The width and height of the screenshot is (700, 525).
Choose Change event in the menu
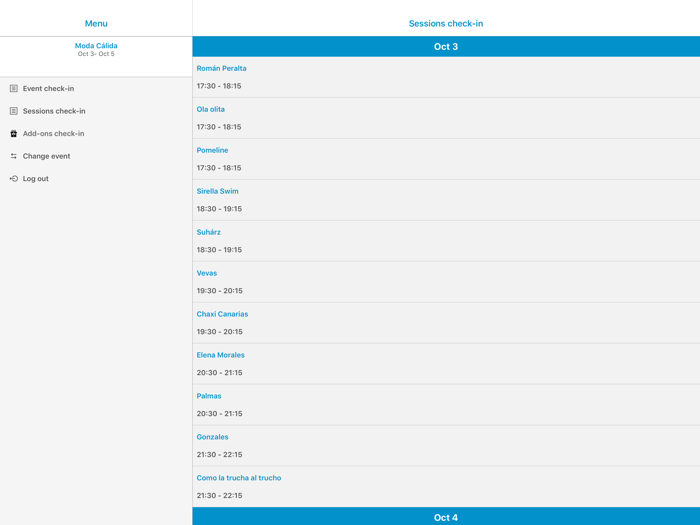[x=96, y=156]
